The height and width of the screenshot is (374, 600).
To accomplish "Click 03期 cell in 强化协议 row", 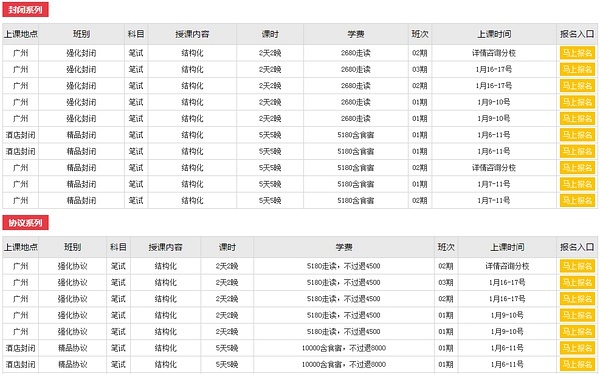I will tap(446, 283).
